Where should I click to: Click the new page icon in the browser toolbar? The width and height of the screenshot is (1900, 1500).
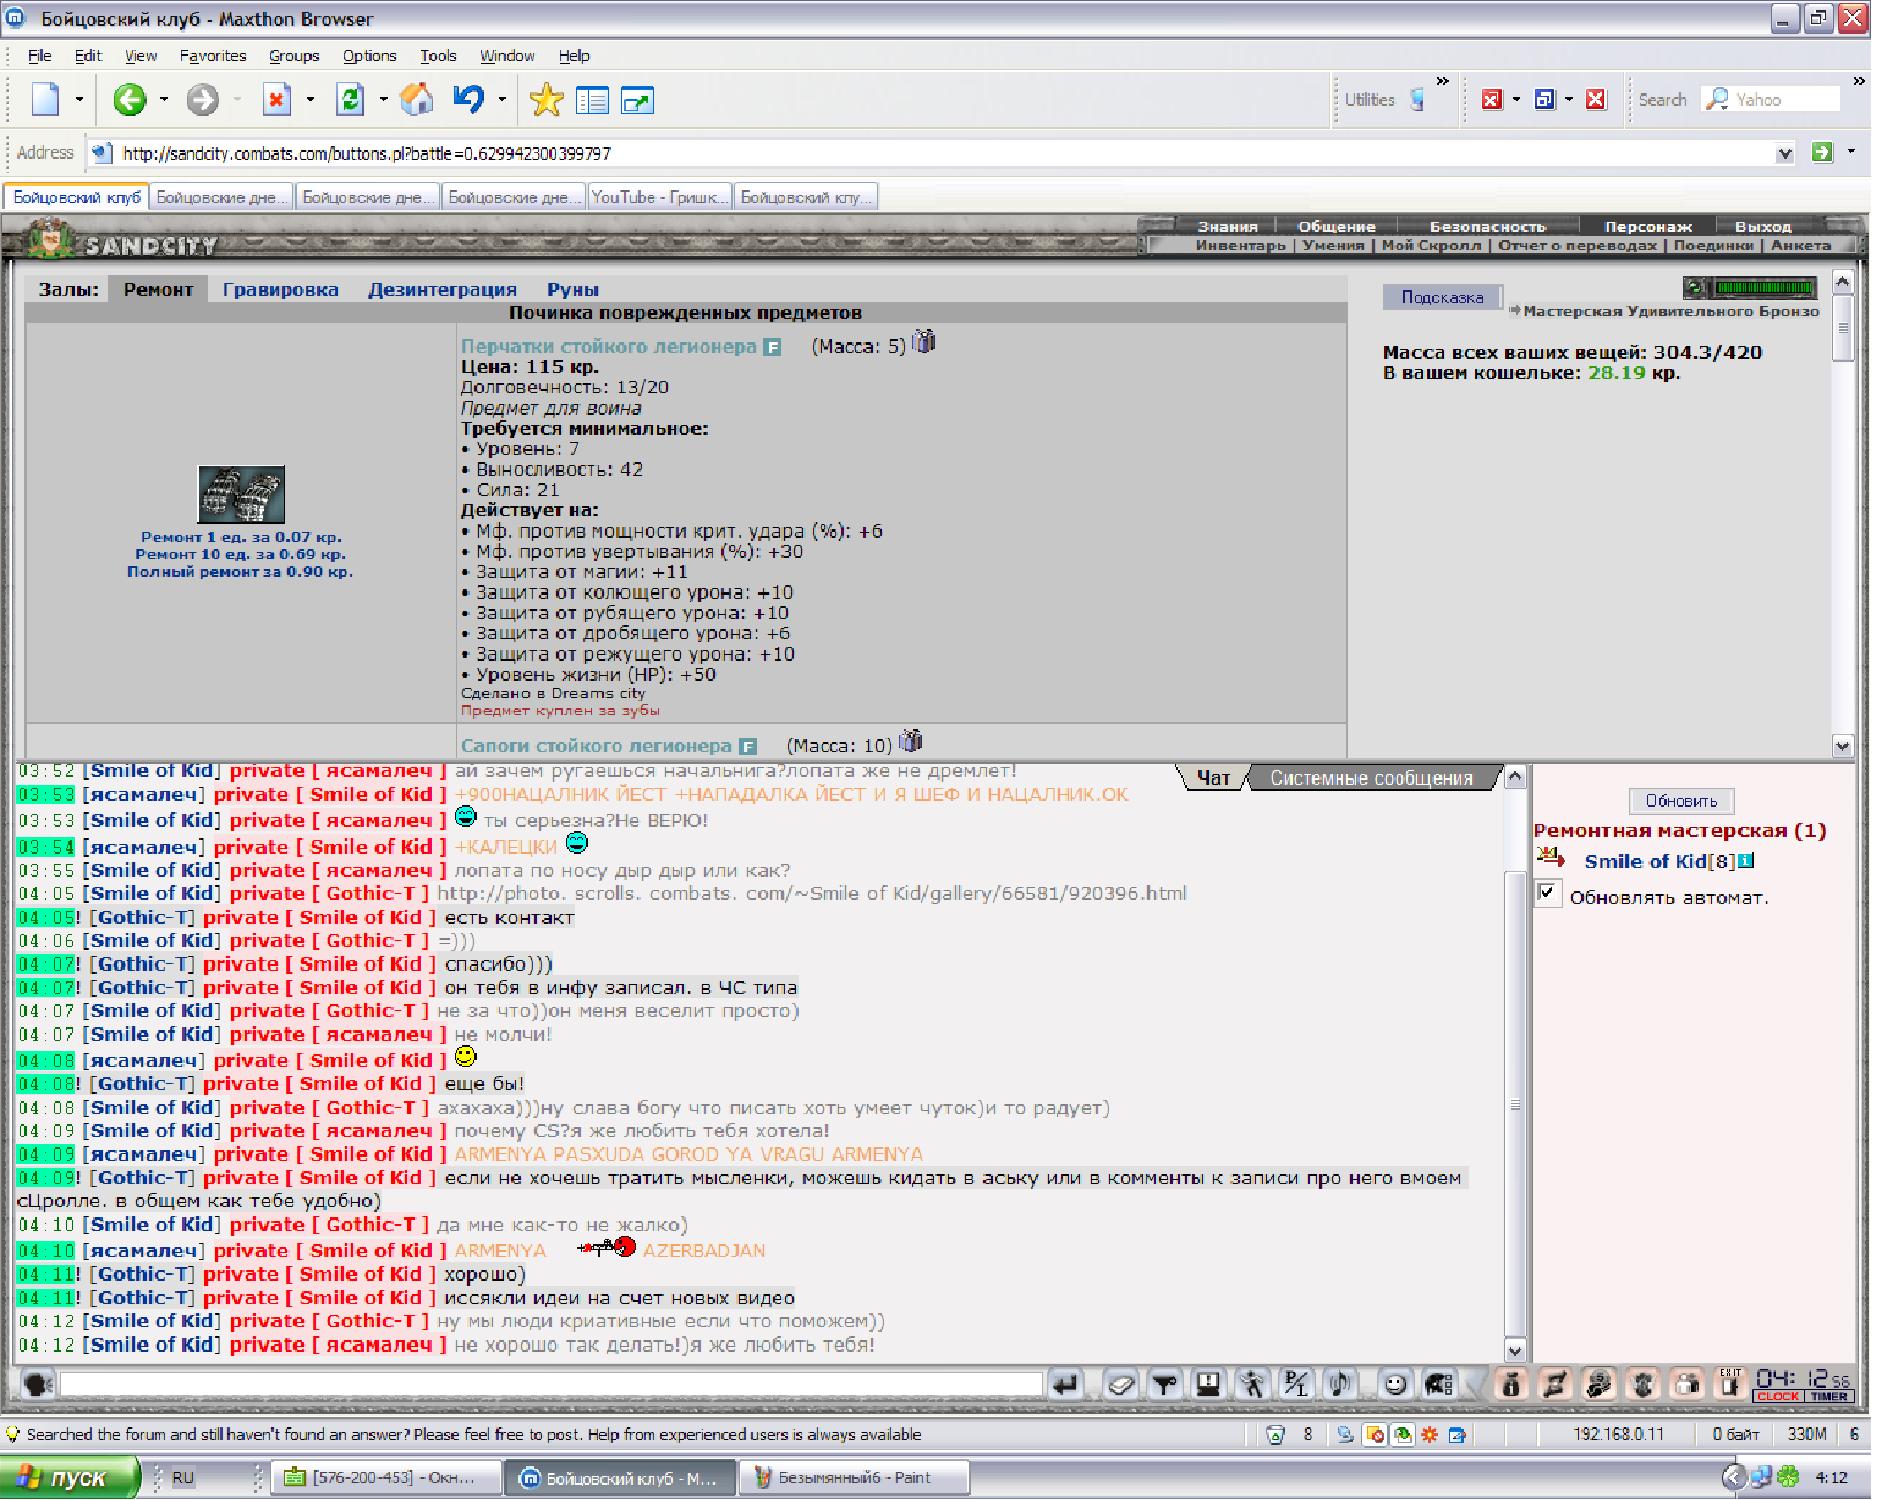pos(45,99)
